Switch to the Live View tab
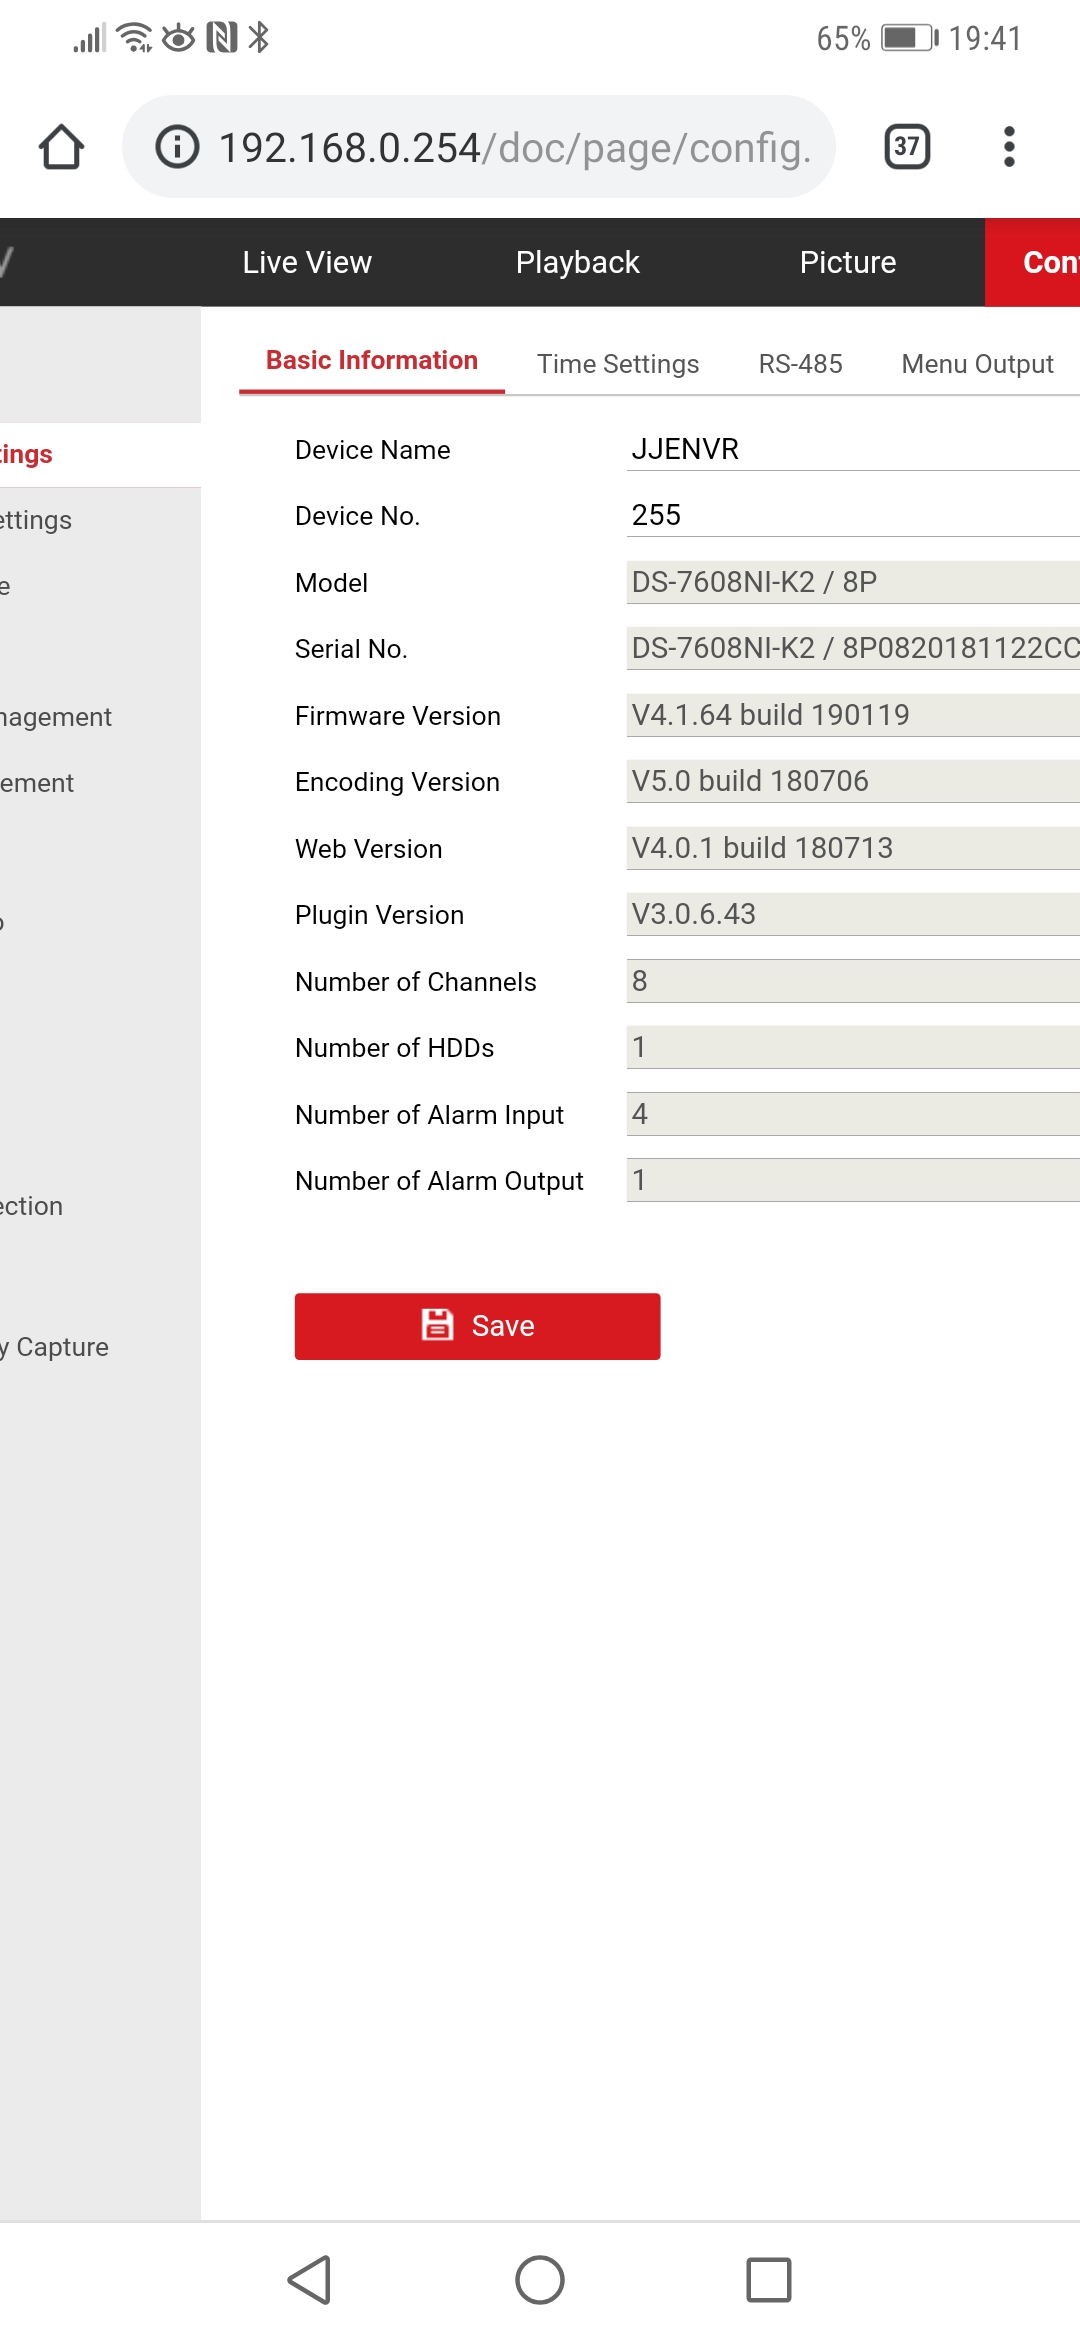This screenshot has height=2340, width=1080. click(x=307, y=262)
